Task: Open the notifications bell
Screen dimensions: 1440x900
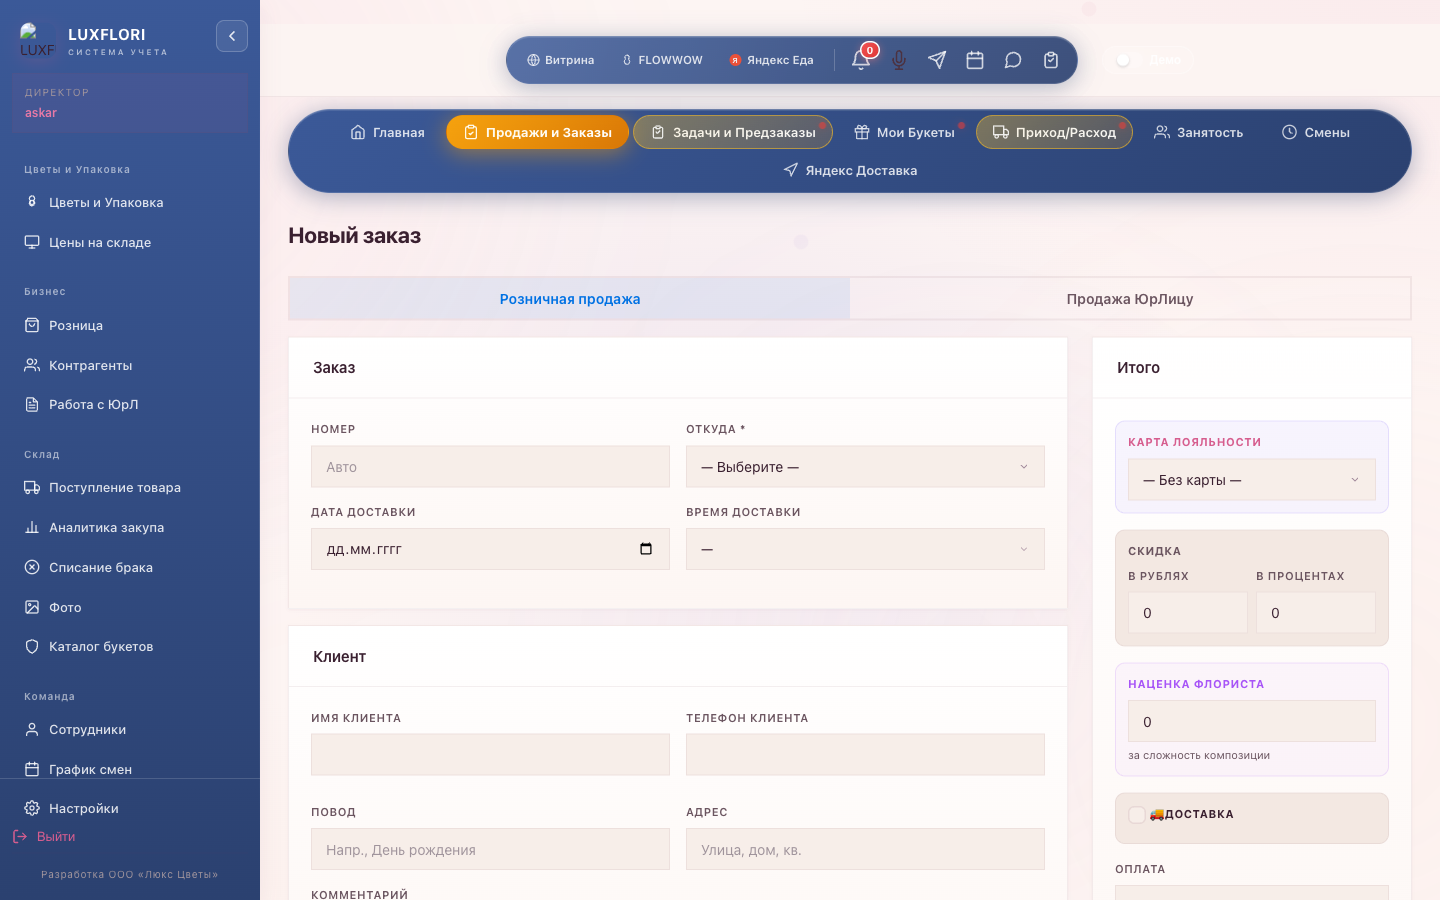Action: click(x=861, y=60)
